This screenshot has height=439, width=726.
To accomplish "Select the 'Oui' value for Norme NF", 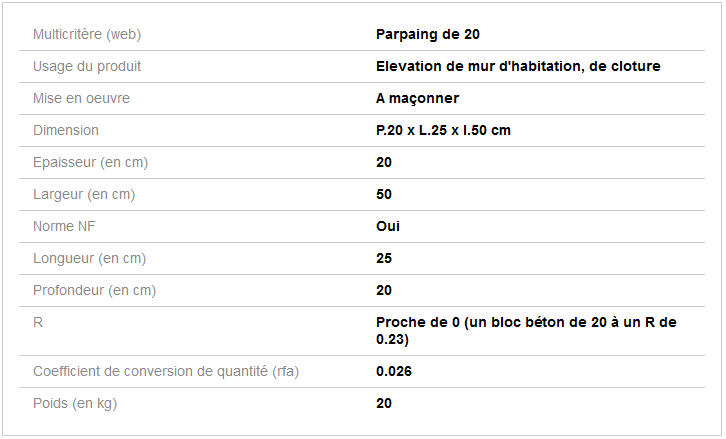I will (x=388, y=226).
